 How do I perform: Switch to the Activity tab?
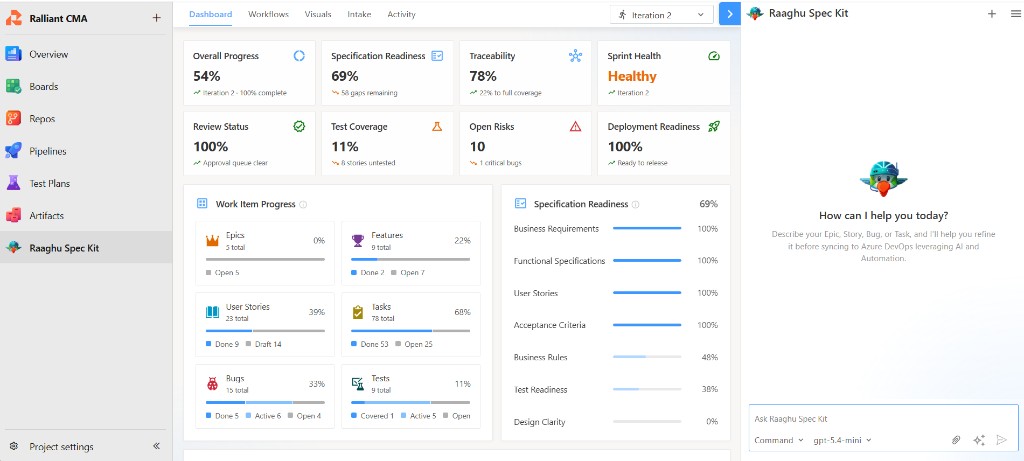point(401,14)
